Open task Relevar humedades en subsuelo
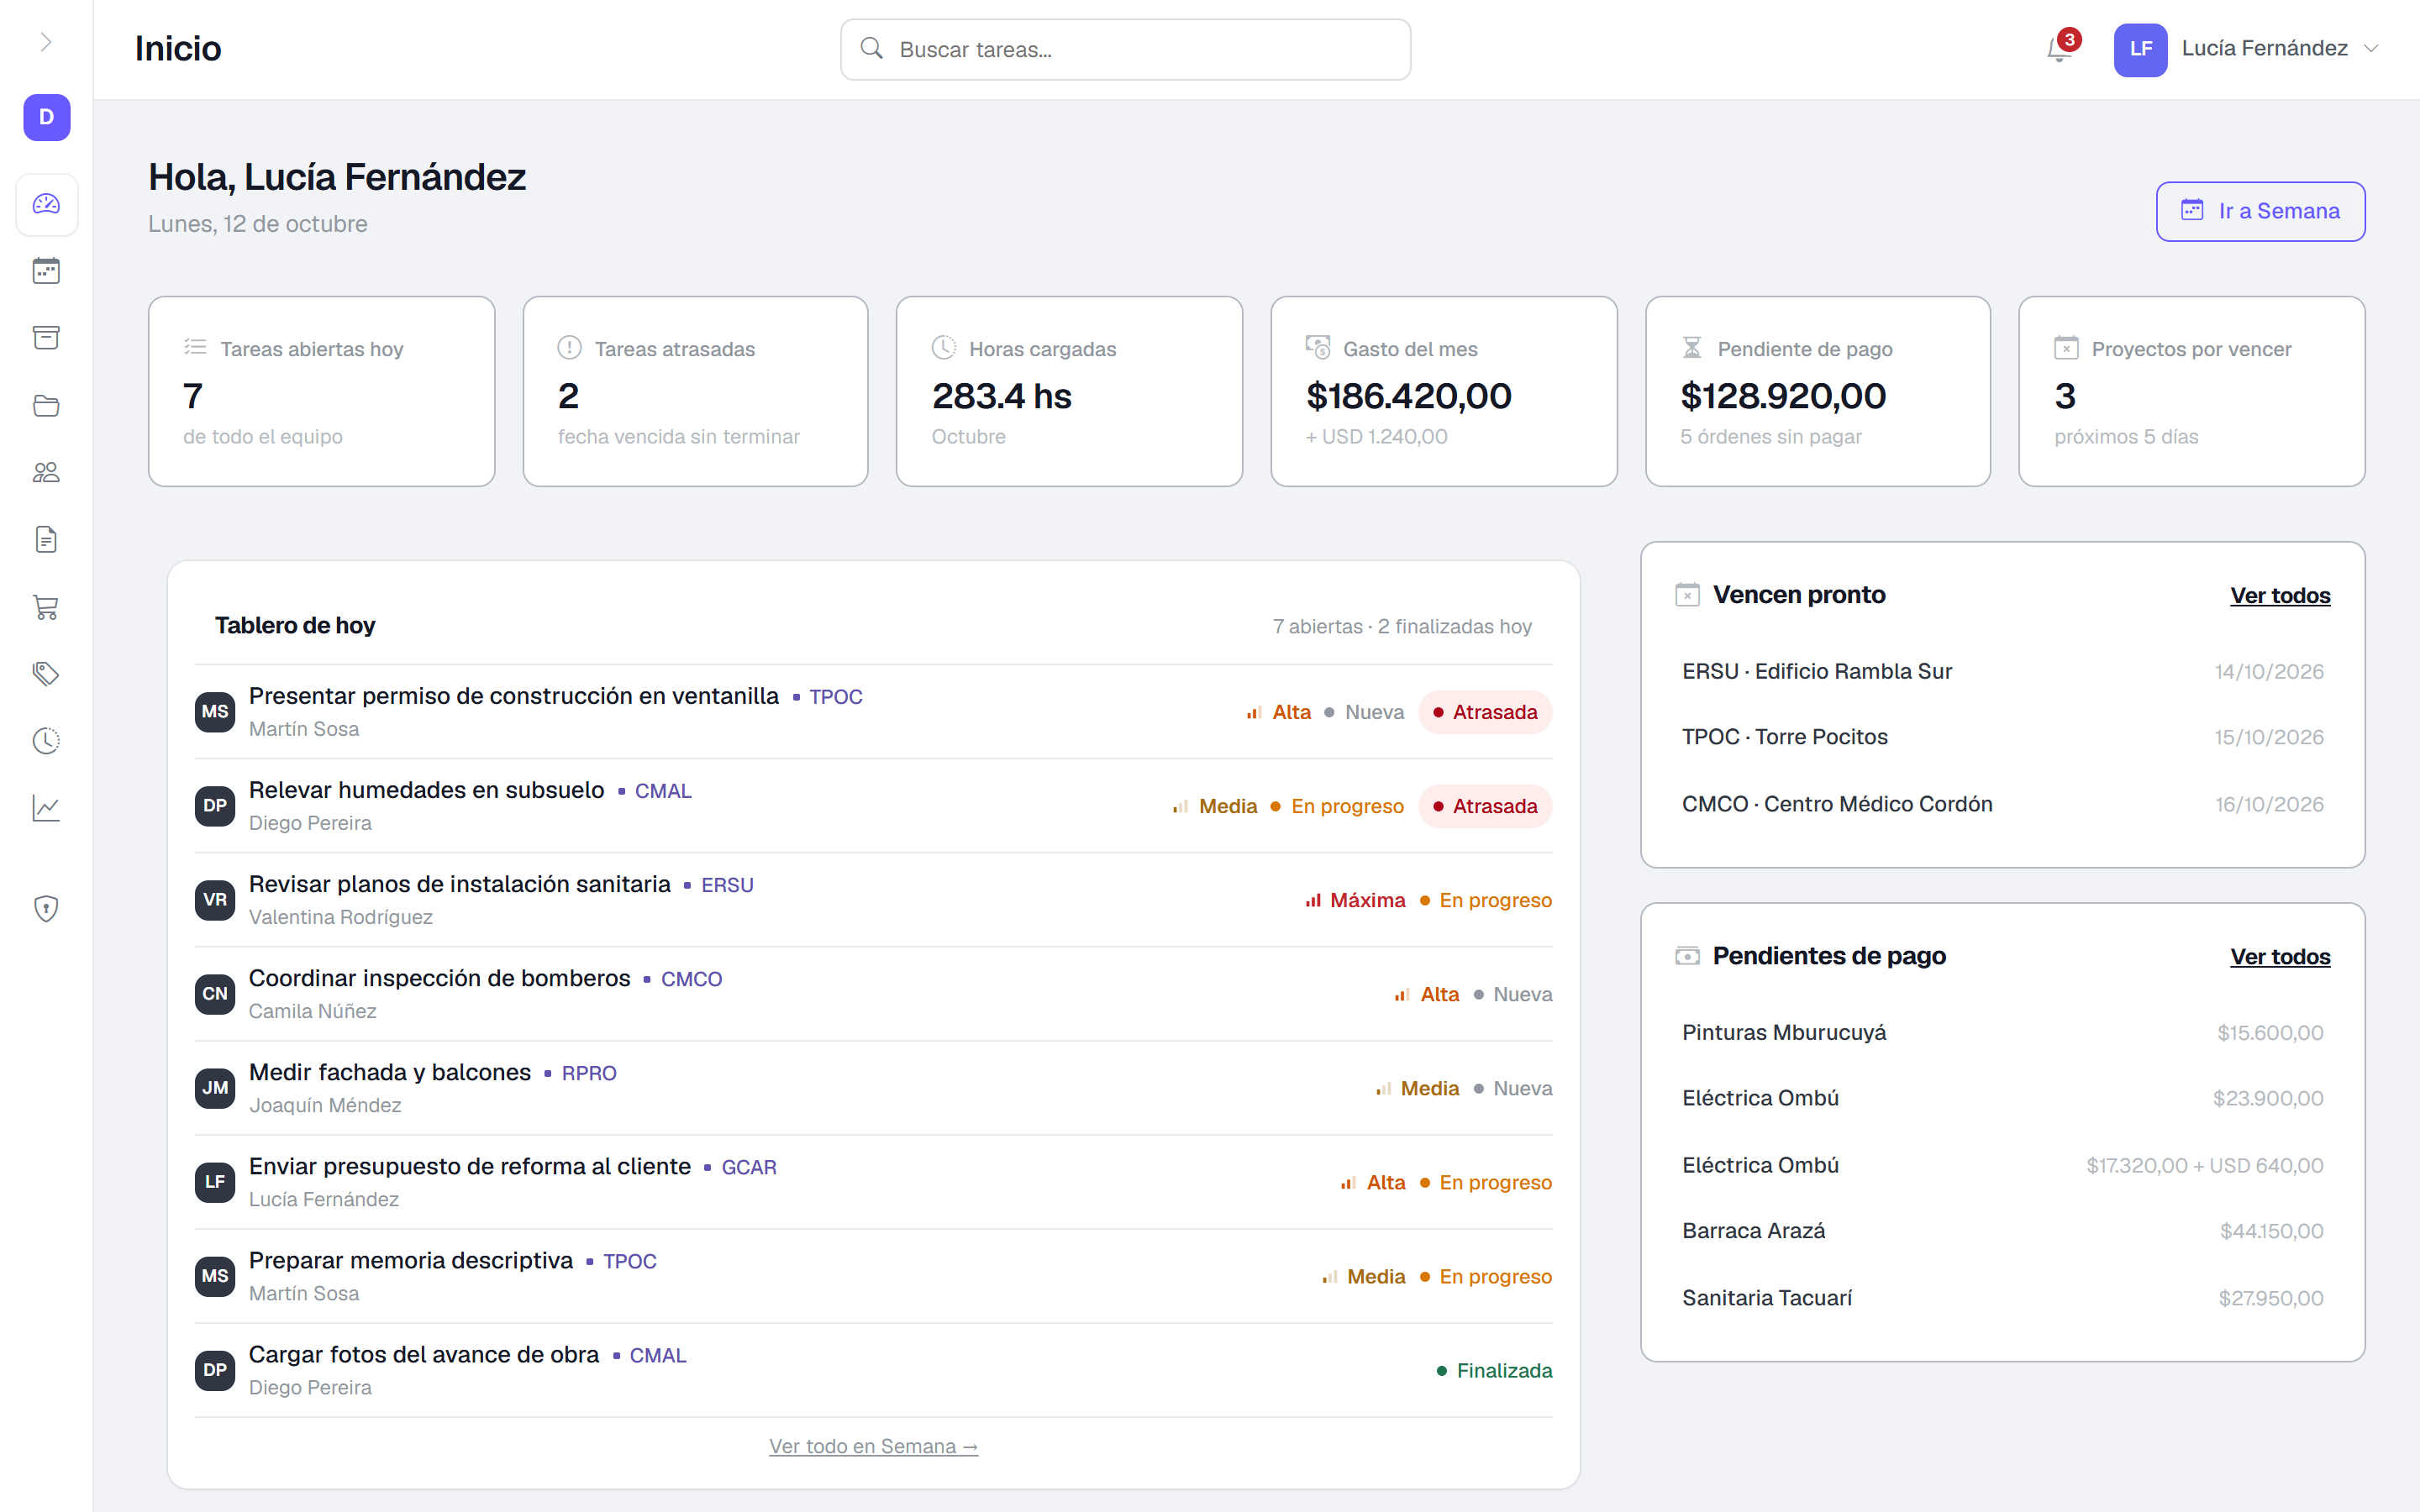This screenshot has height=1512, width=2420. [873, 806]
